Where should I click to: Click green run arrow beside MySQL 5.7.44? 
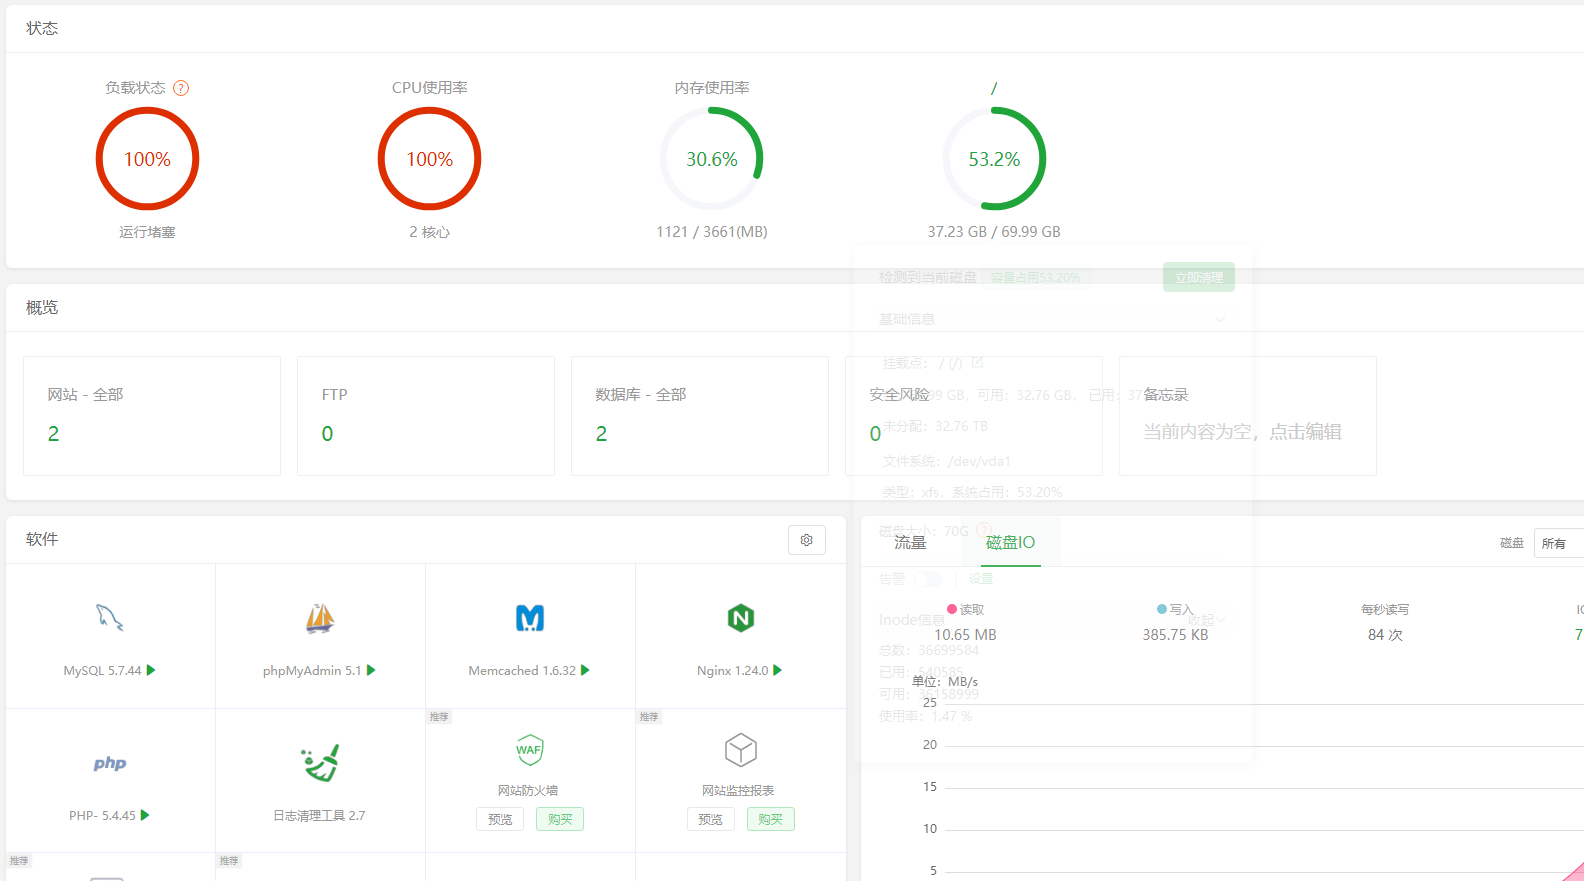pos(151,670)
